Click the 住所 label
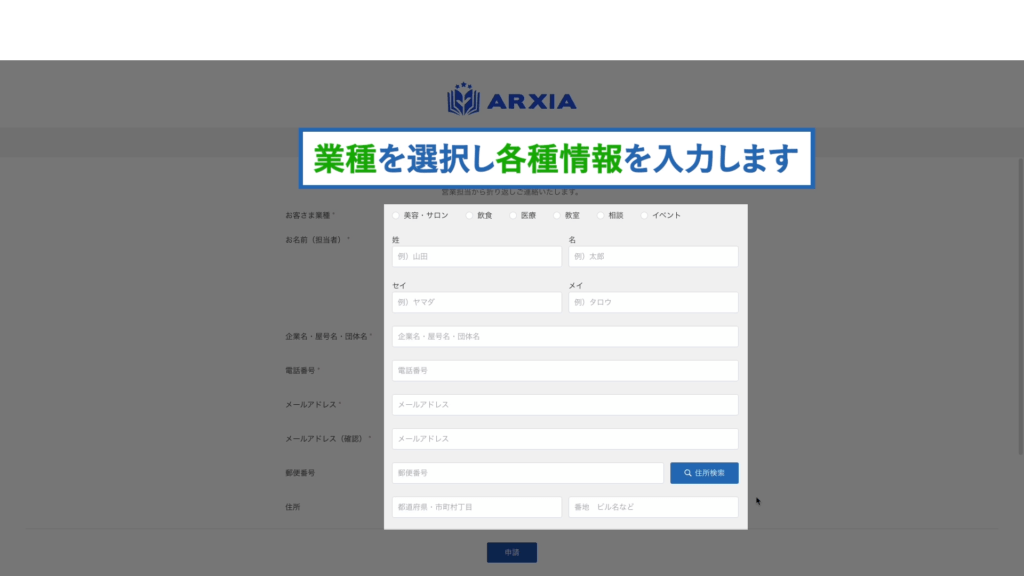This screenshot has width=1024, height=576. [x=293, y=507]
